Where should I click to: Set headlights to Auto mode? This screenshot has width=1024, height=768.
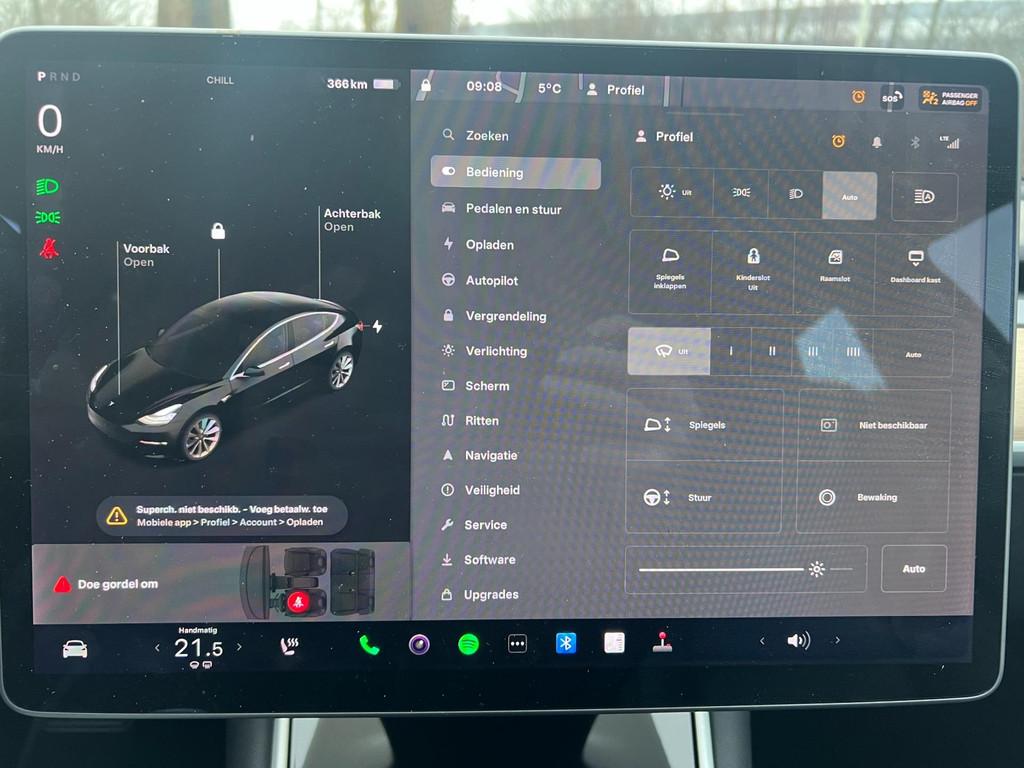[849, 196]
